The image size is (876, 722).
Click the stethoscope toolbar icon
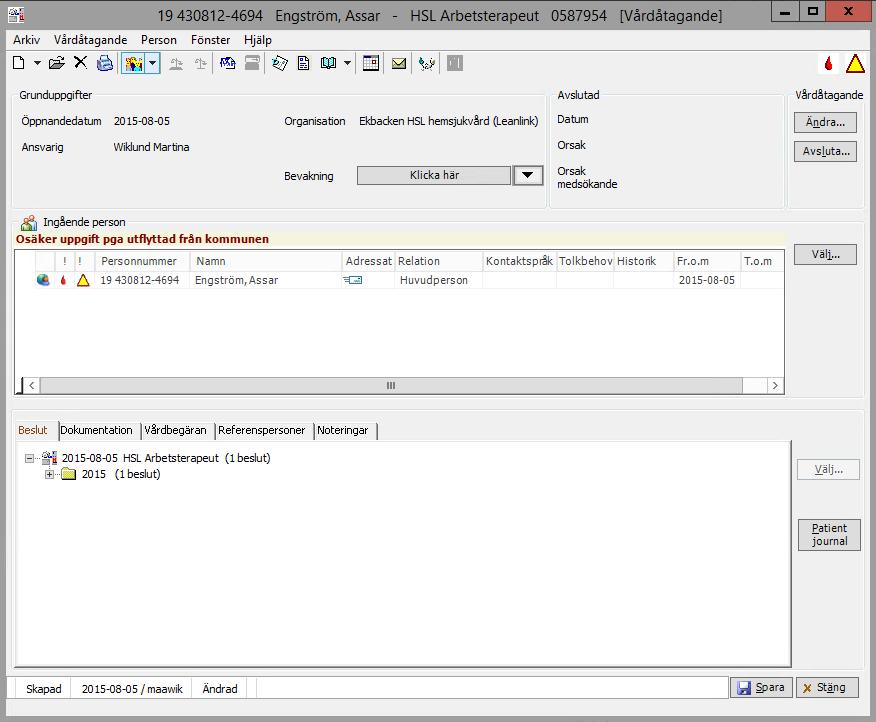(x=427, y=63)
